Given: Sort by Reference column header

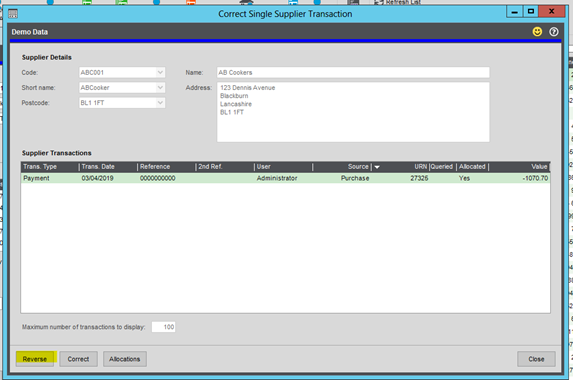Looking at the screenshot, I should 167,167.
